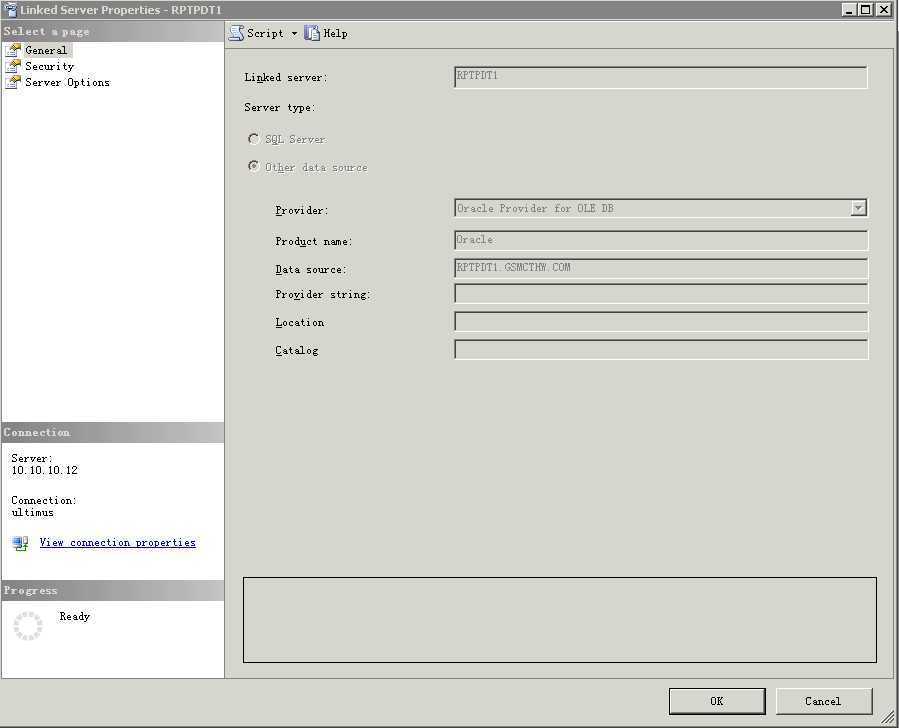The height and width of the screenshot is (728, 899).
Task: Click the 10.10.10.12 server address text
Action: click(45, 471)
